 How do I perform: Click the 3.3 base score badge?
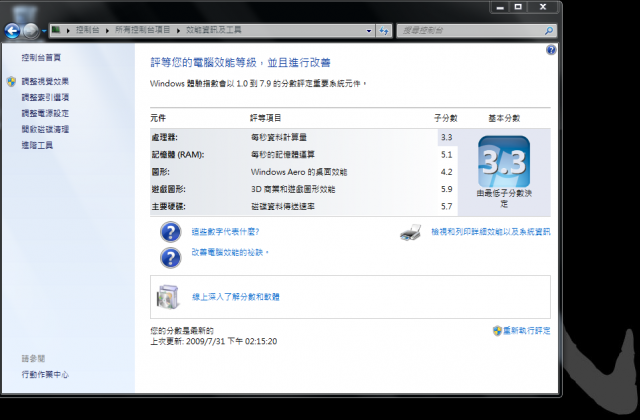coord(504,162)
